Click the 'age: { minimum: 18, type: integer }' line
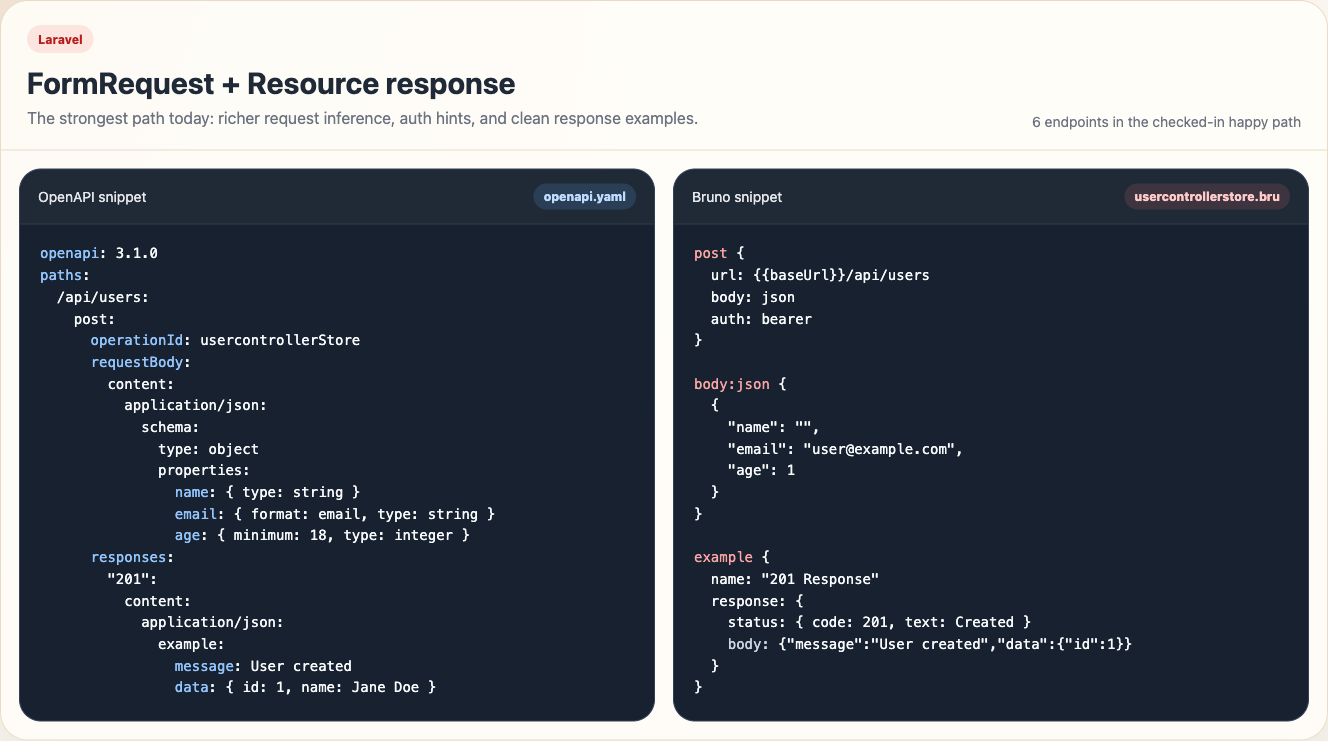Viewport: 1328px width, 741px height. [322, 535]
